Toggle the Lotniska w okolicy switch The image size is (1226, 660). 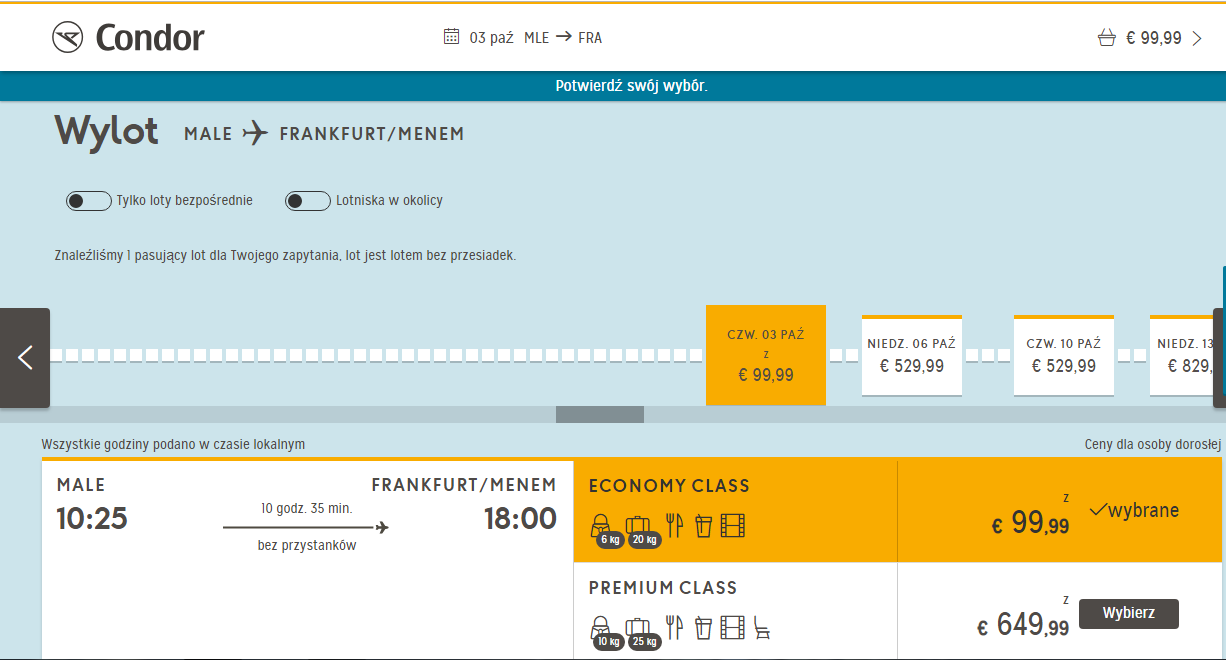pyautogui.click(x=308, y=201)
